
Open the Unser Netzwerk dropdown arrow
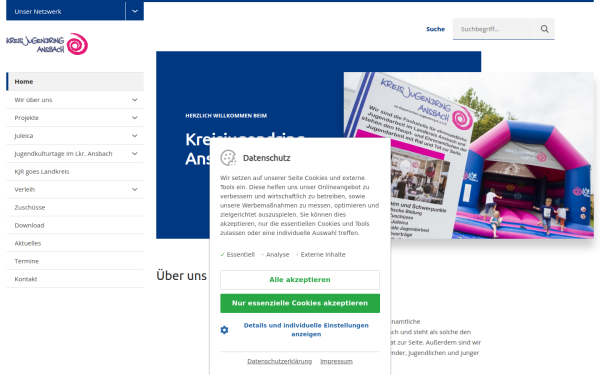pyautogui.click(x=135, y=11)
